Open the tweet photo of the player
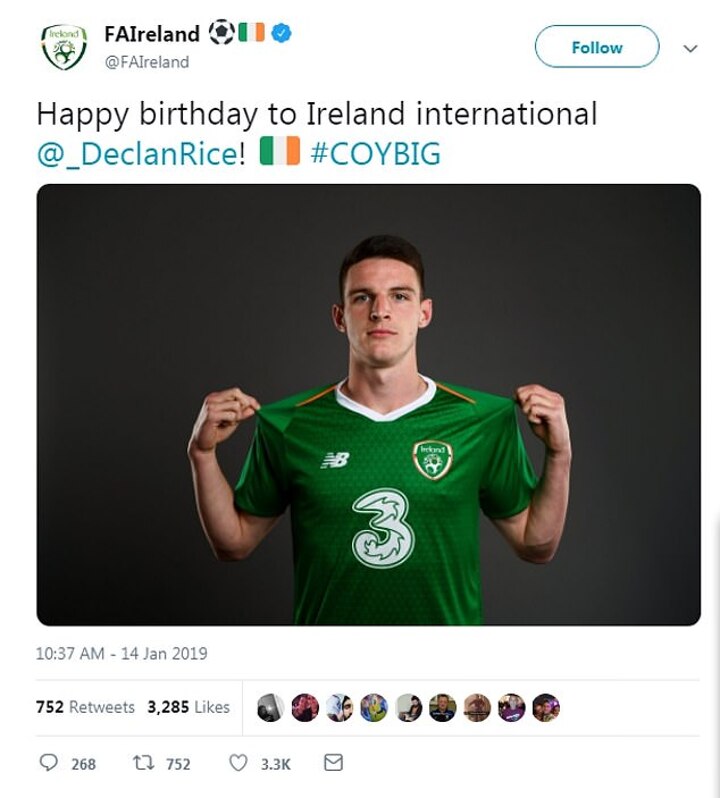The height and width of the screenshot is (798, 720). click(369, 405)
